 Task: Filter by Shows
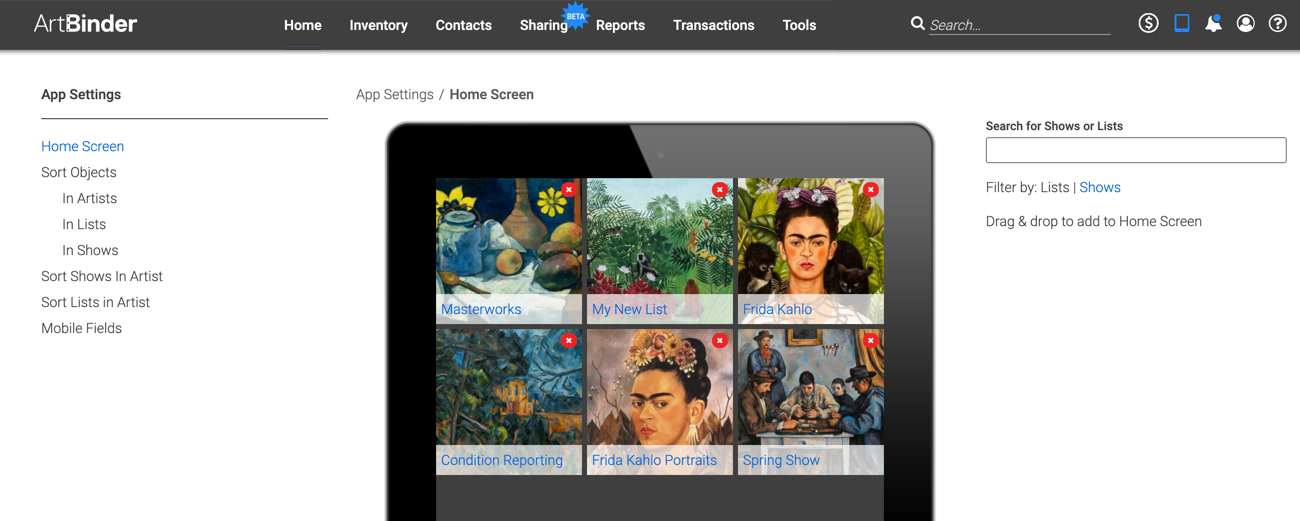click(1100, 187)
